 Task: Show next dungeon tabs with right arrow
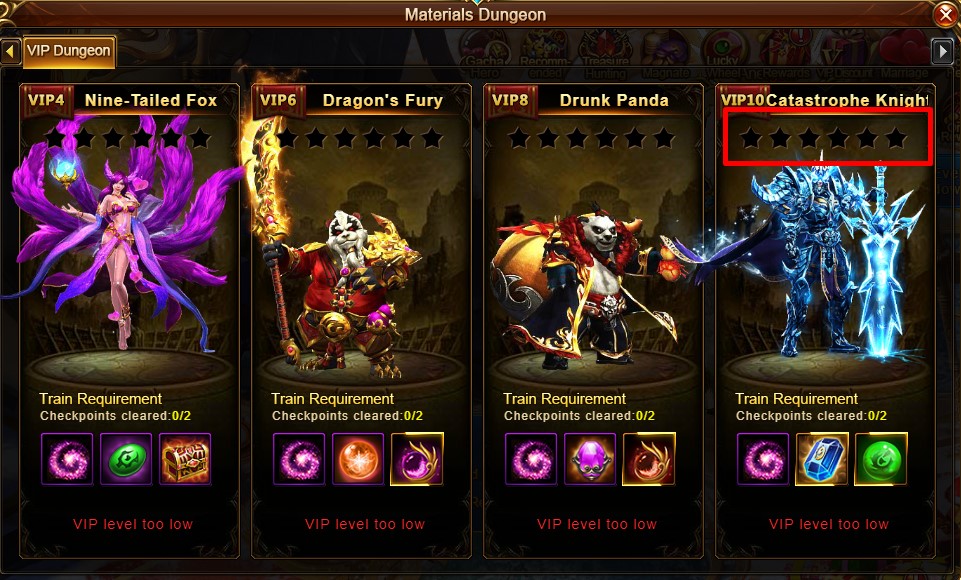[942, 51]
